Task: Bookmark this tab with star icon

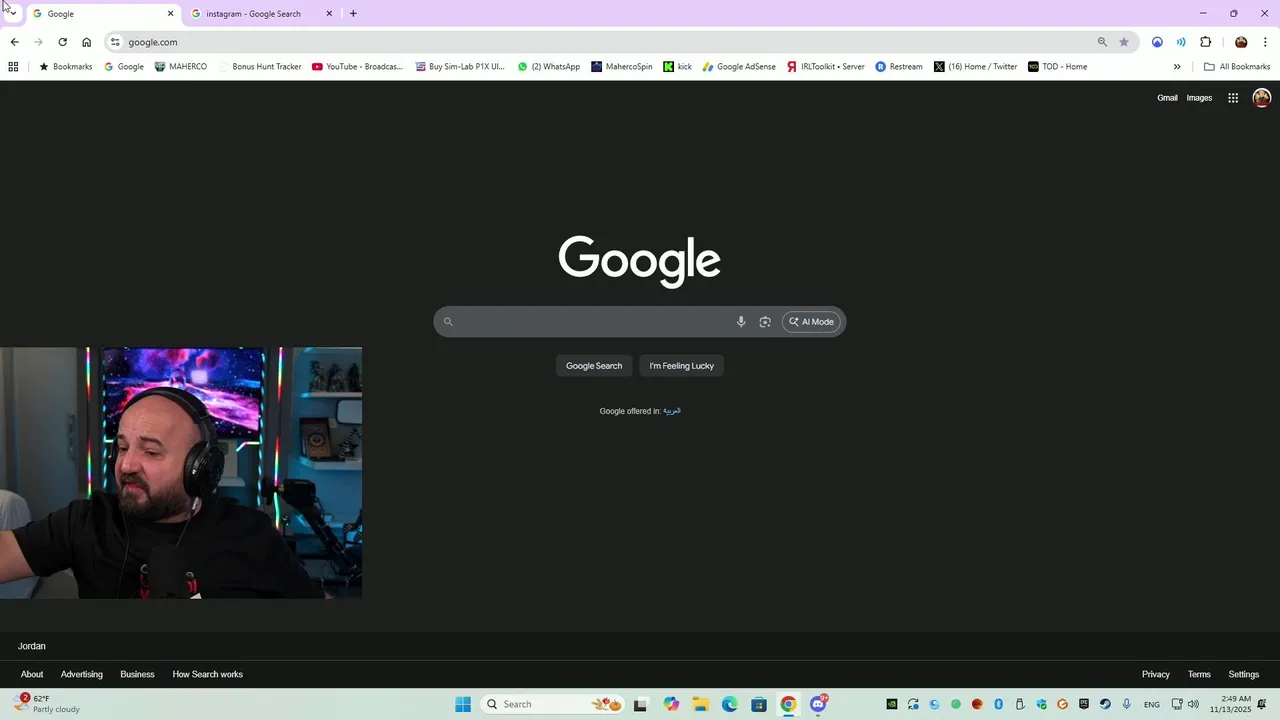Action: point(1124,42)
